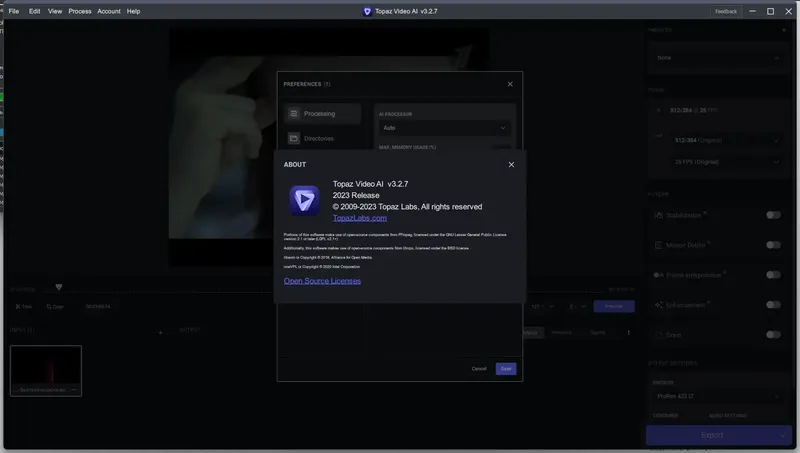Click the Topaz Video AI logo in About

click(305, 200)
